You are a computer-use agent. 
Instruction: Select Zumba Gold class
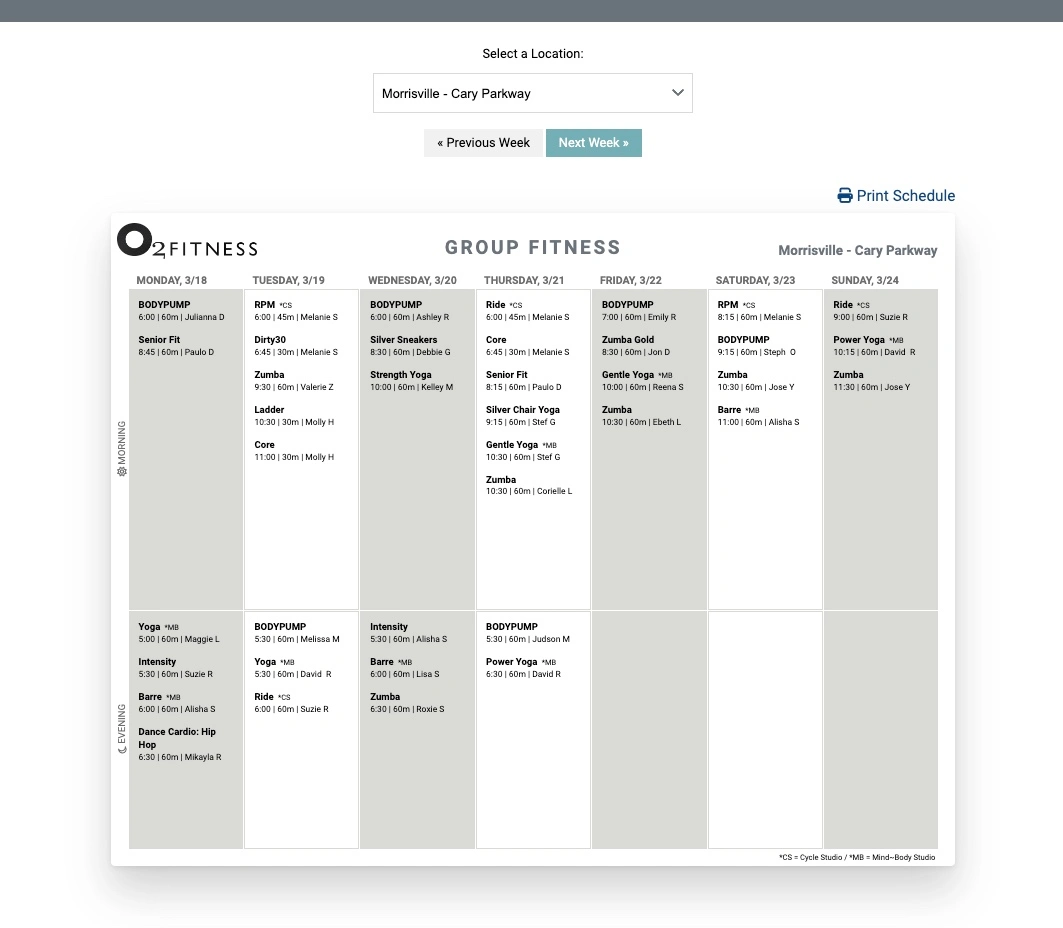click(636, 346)
